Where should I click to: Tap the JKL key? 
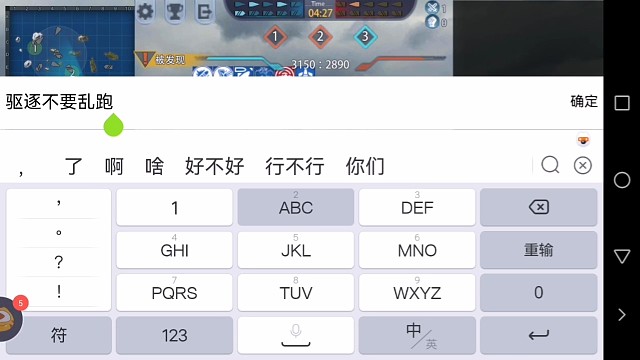pyautogui.click(x=296, y=250)
